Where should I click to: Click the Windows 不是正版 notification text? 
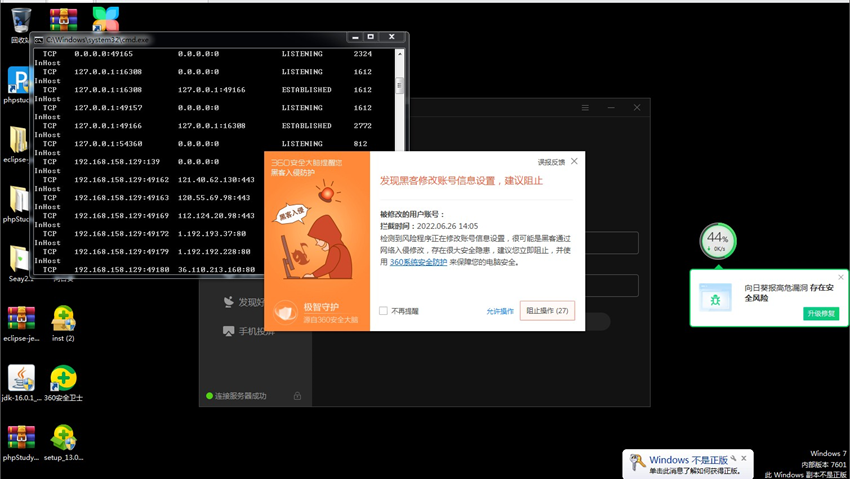tap(688, 460)
